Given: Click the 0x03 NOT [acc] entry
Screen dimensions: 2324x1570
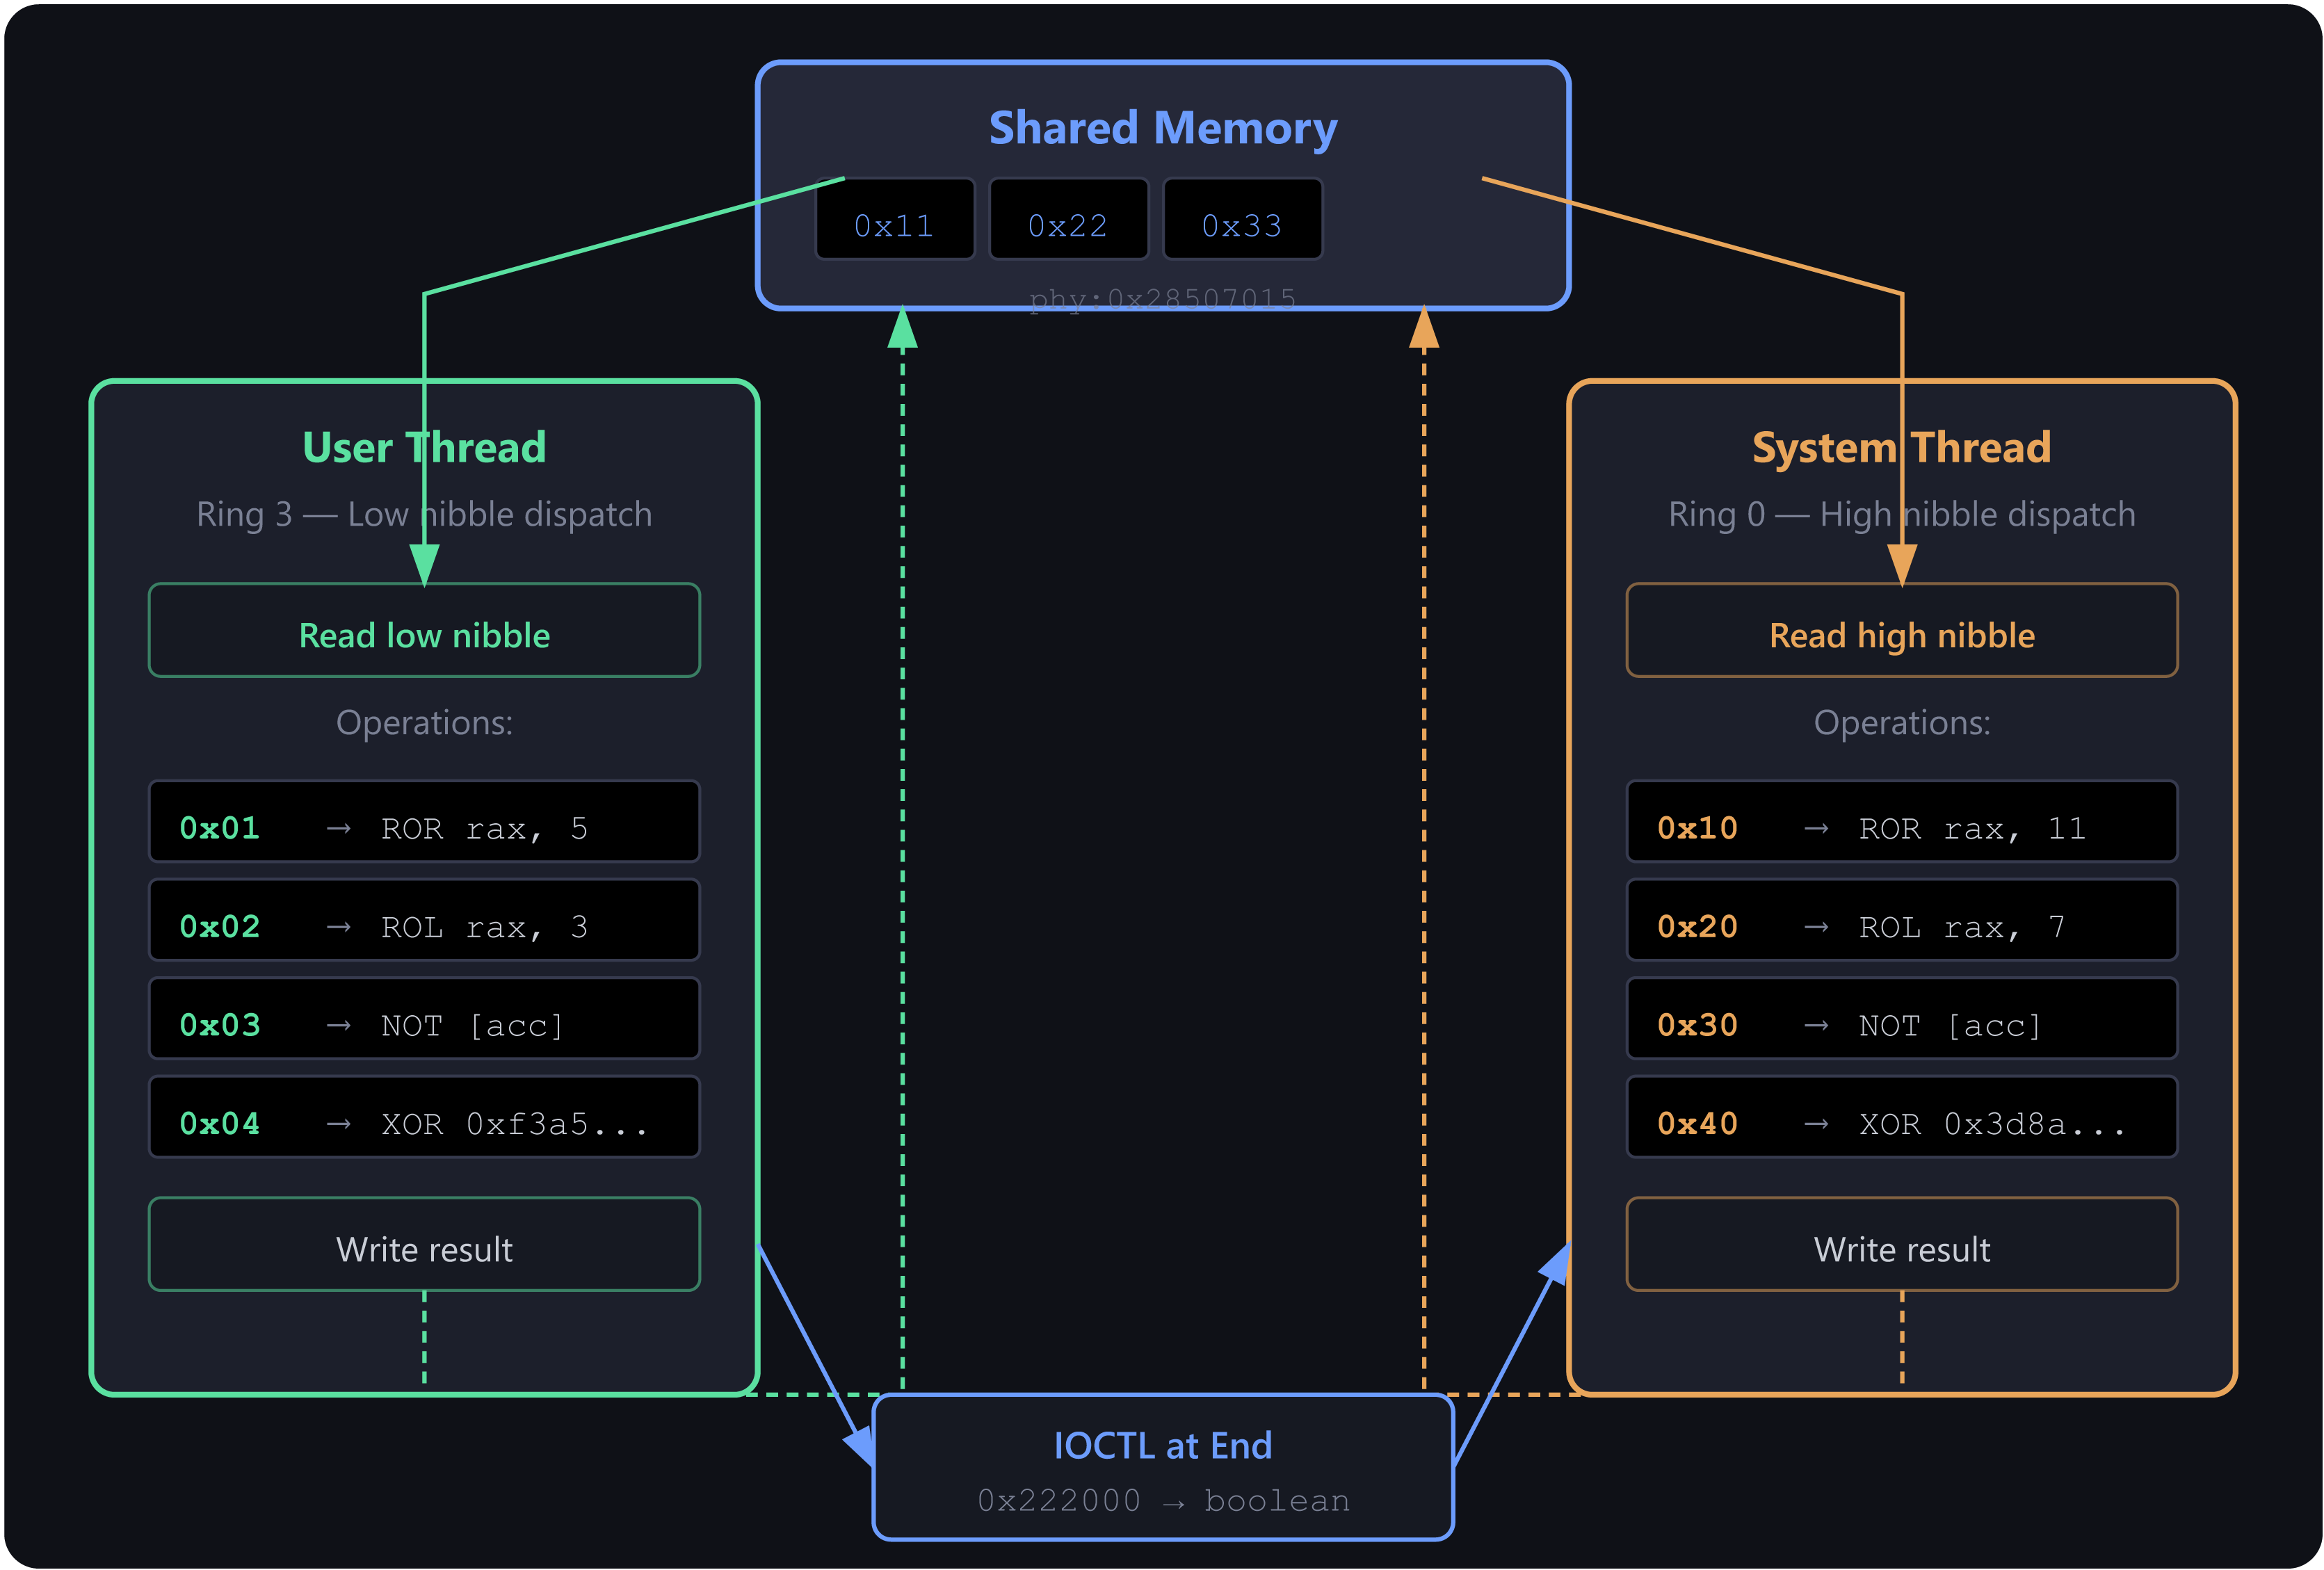Looking at the screenshot, I should (424, 1019).
